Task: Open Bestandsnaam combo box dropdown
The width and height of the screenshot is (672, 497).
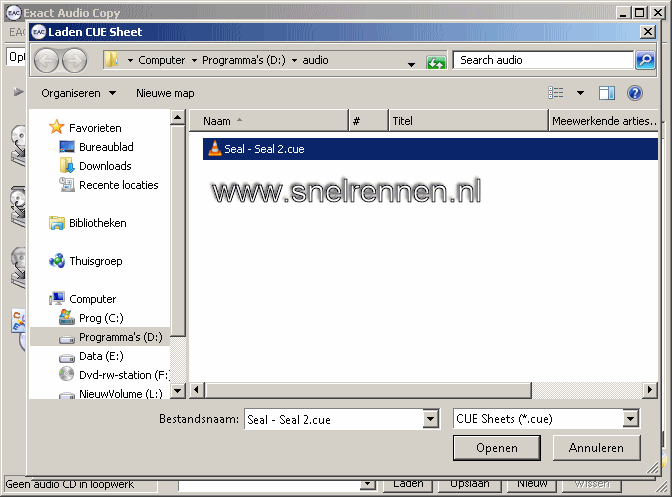Action: pos(431,419)
